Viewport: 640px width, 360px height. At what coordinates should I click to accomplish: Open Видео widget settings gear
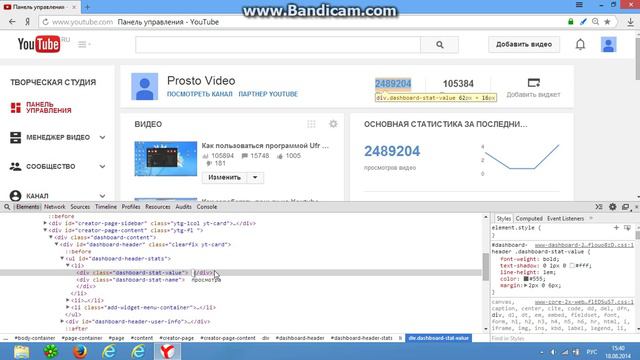pyautogui.click(x=333, y=124)
